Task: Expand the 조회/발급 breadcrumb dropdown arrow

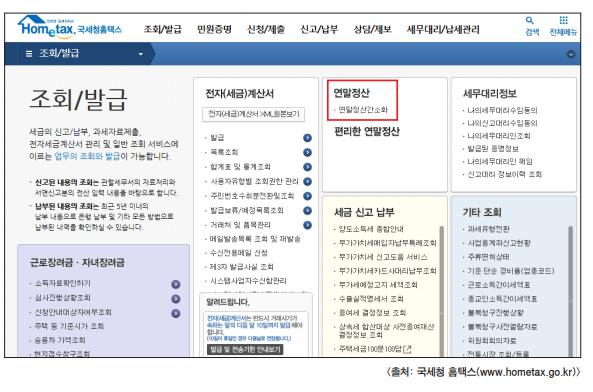Action: [x=141, y=54]
